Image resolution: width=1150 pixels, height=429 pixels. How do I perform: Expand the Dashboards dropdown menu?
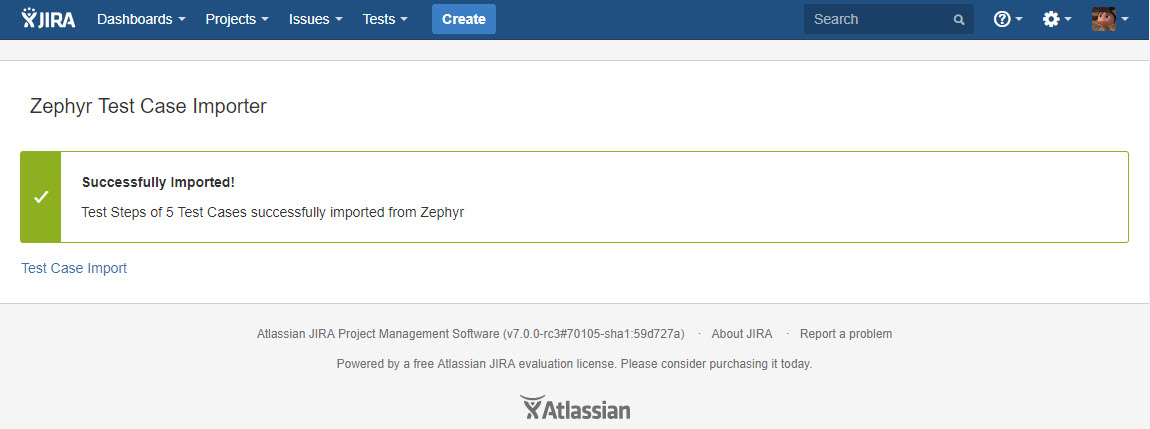(141, 19)
